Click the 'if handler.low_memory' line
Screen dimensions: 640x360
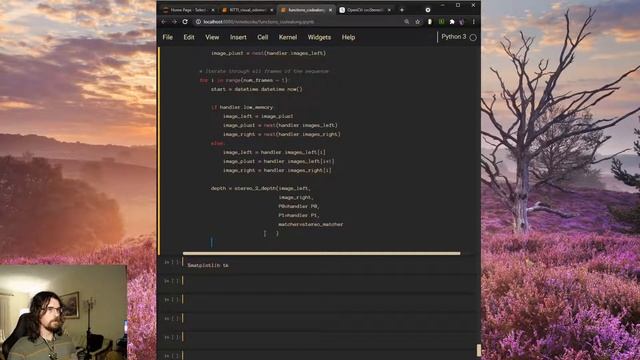point(242,107)
